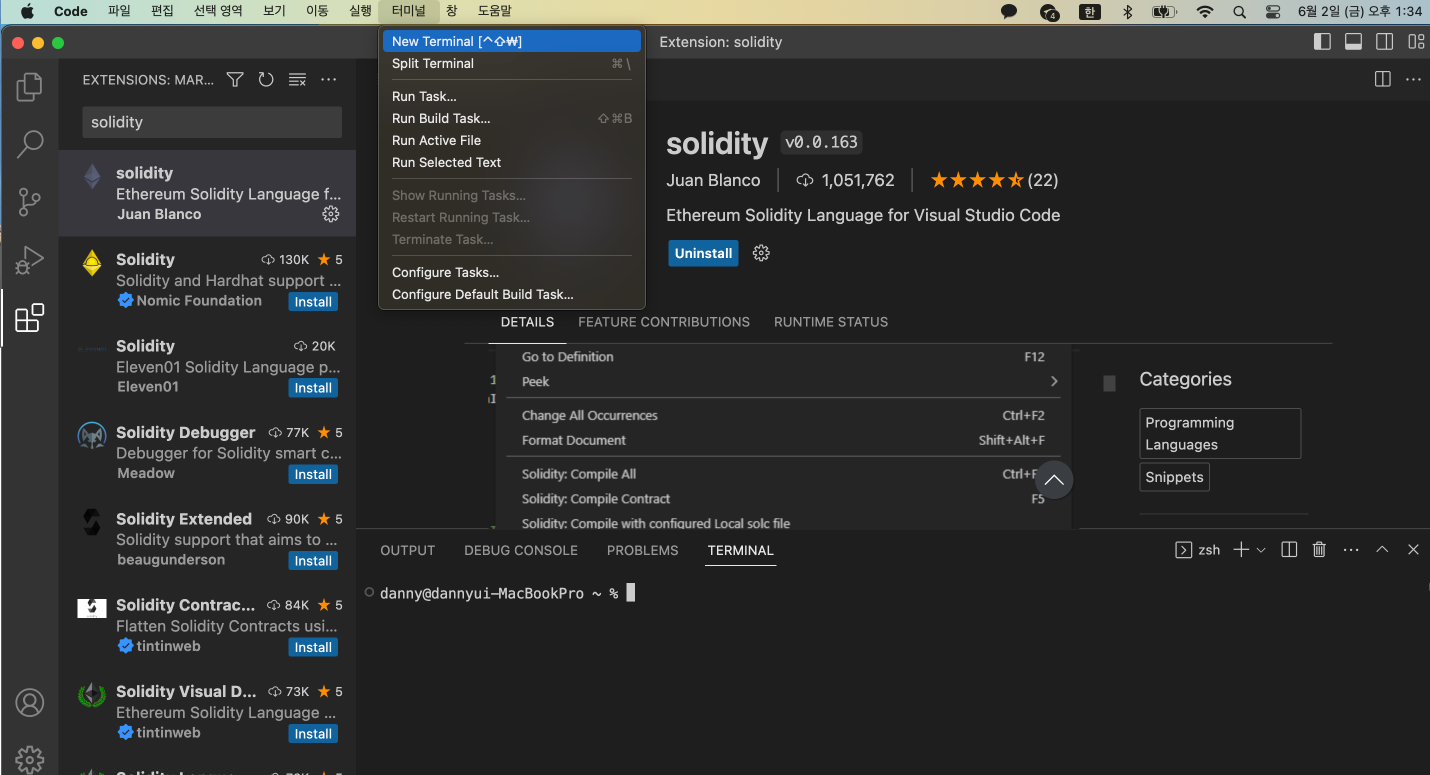Open the Source Control view
Screen dimensions: 1430x775
[x=30, y=202]
